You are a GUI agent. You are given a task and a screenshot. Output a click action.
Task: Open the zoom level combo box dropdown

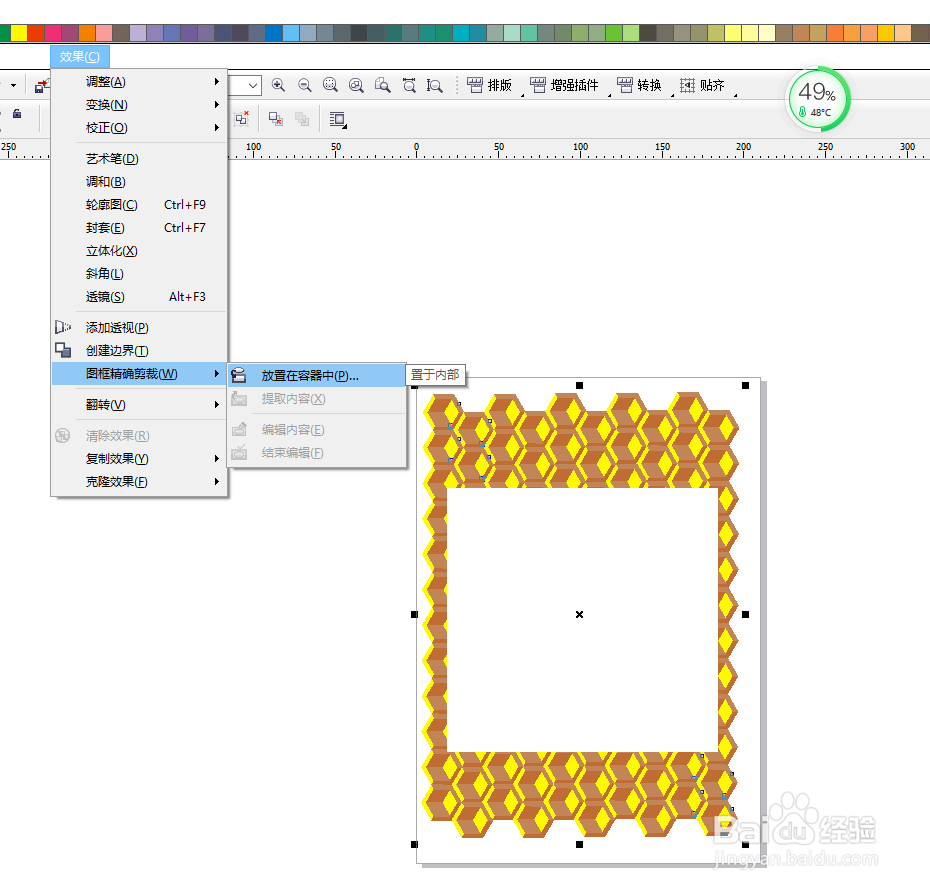pyautogui.click(x=253, y=85)
